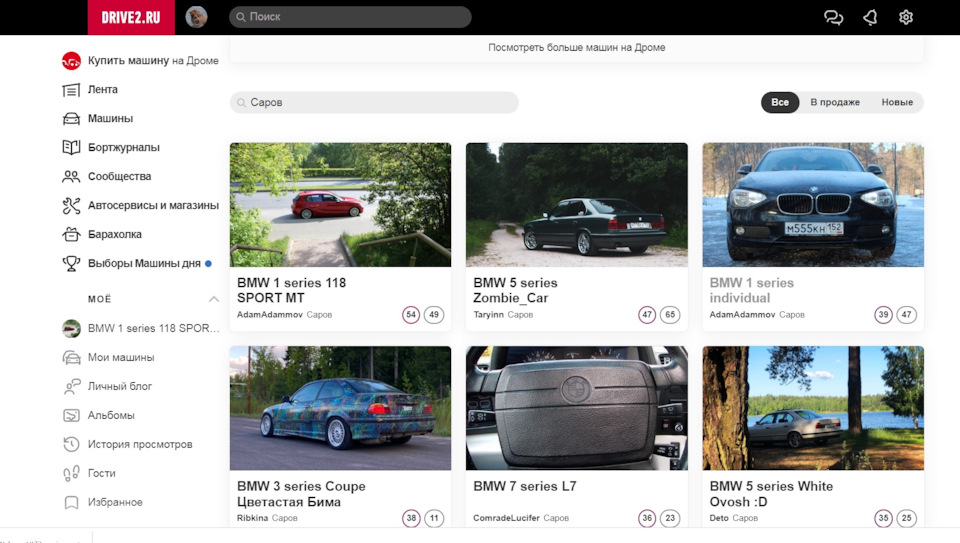Open messages chat icon in header
Image resolution: width=960 pixels, height=543 pixels.
(x=833, y=17)
